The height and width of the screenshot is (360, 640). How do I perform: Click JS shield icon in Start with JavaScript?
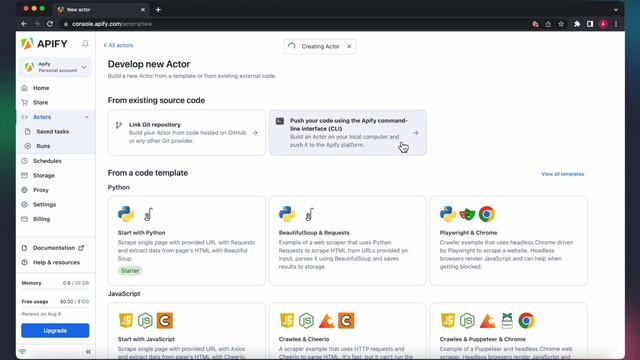(x=126, y=320)
